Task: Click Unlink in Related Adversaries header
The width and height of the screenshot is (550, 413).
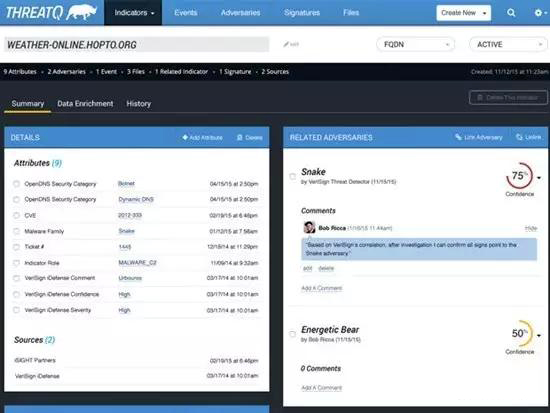Action: click(529, 137)
